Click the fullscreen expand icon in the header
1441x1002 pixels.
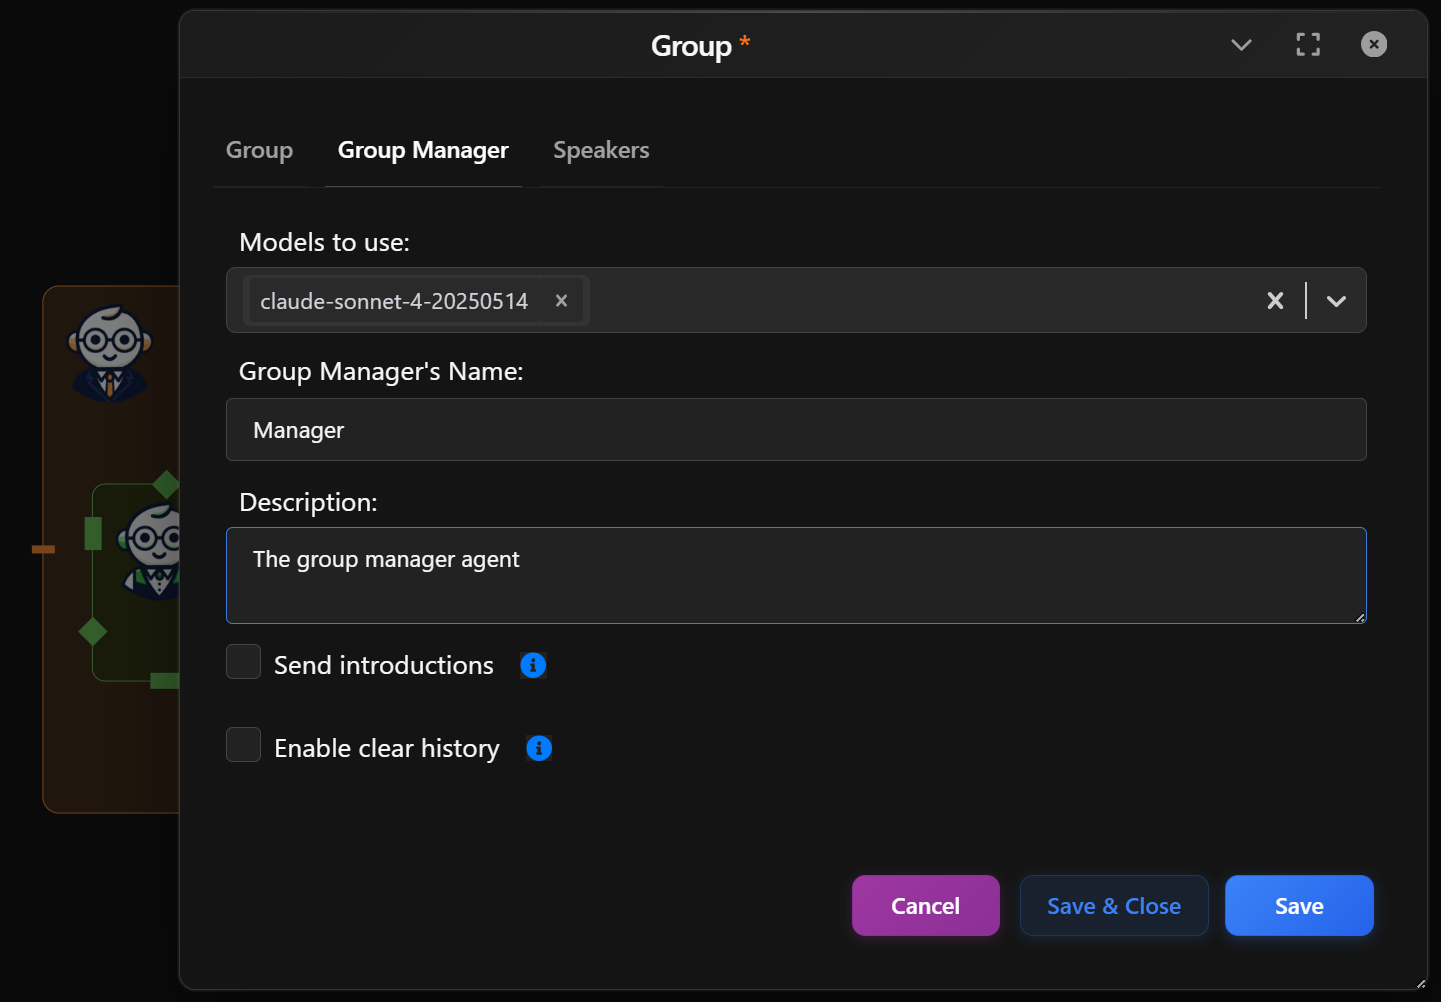[1308, 44]
